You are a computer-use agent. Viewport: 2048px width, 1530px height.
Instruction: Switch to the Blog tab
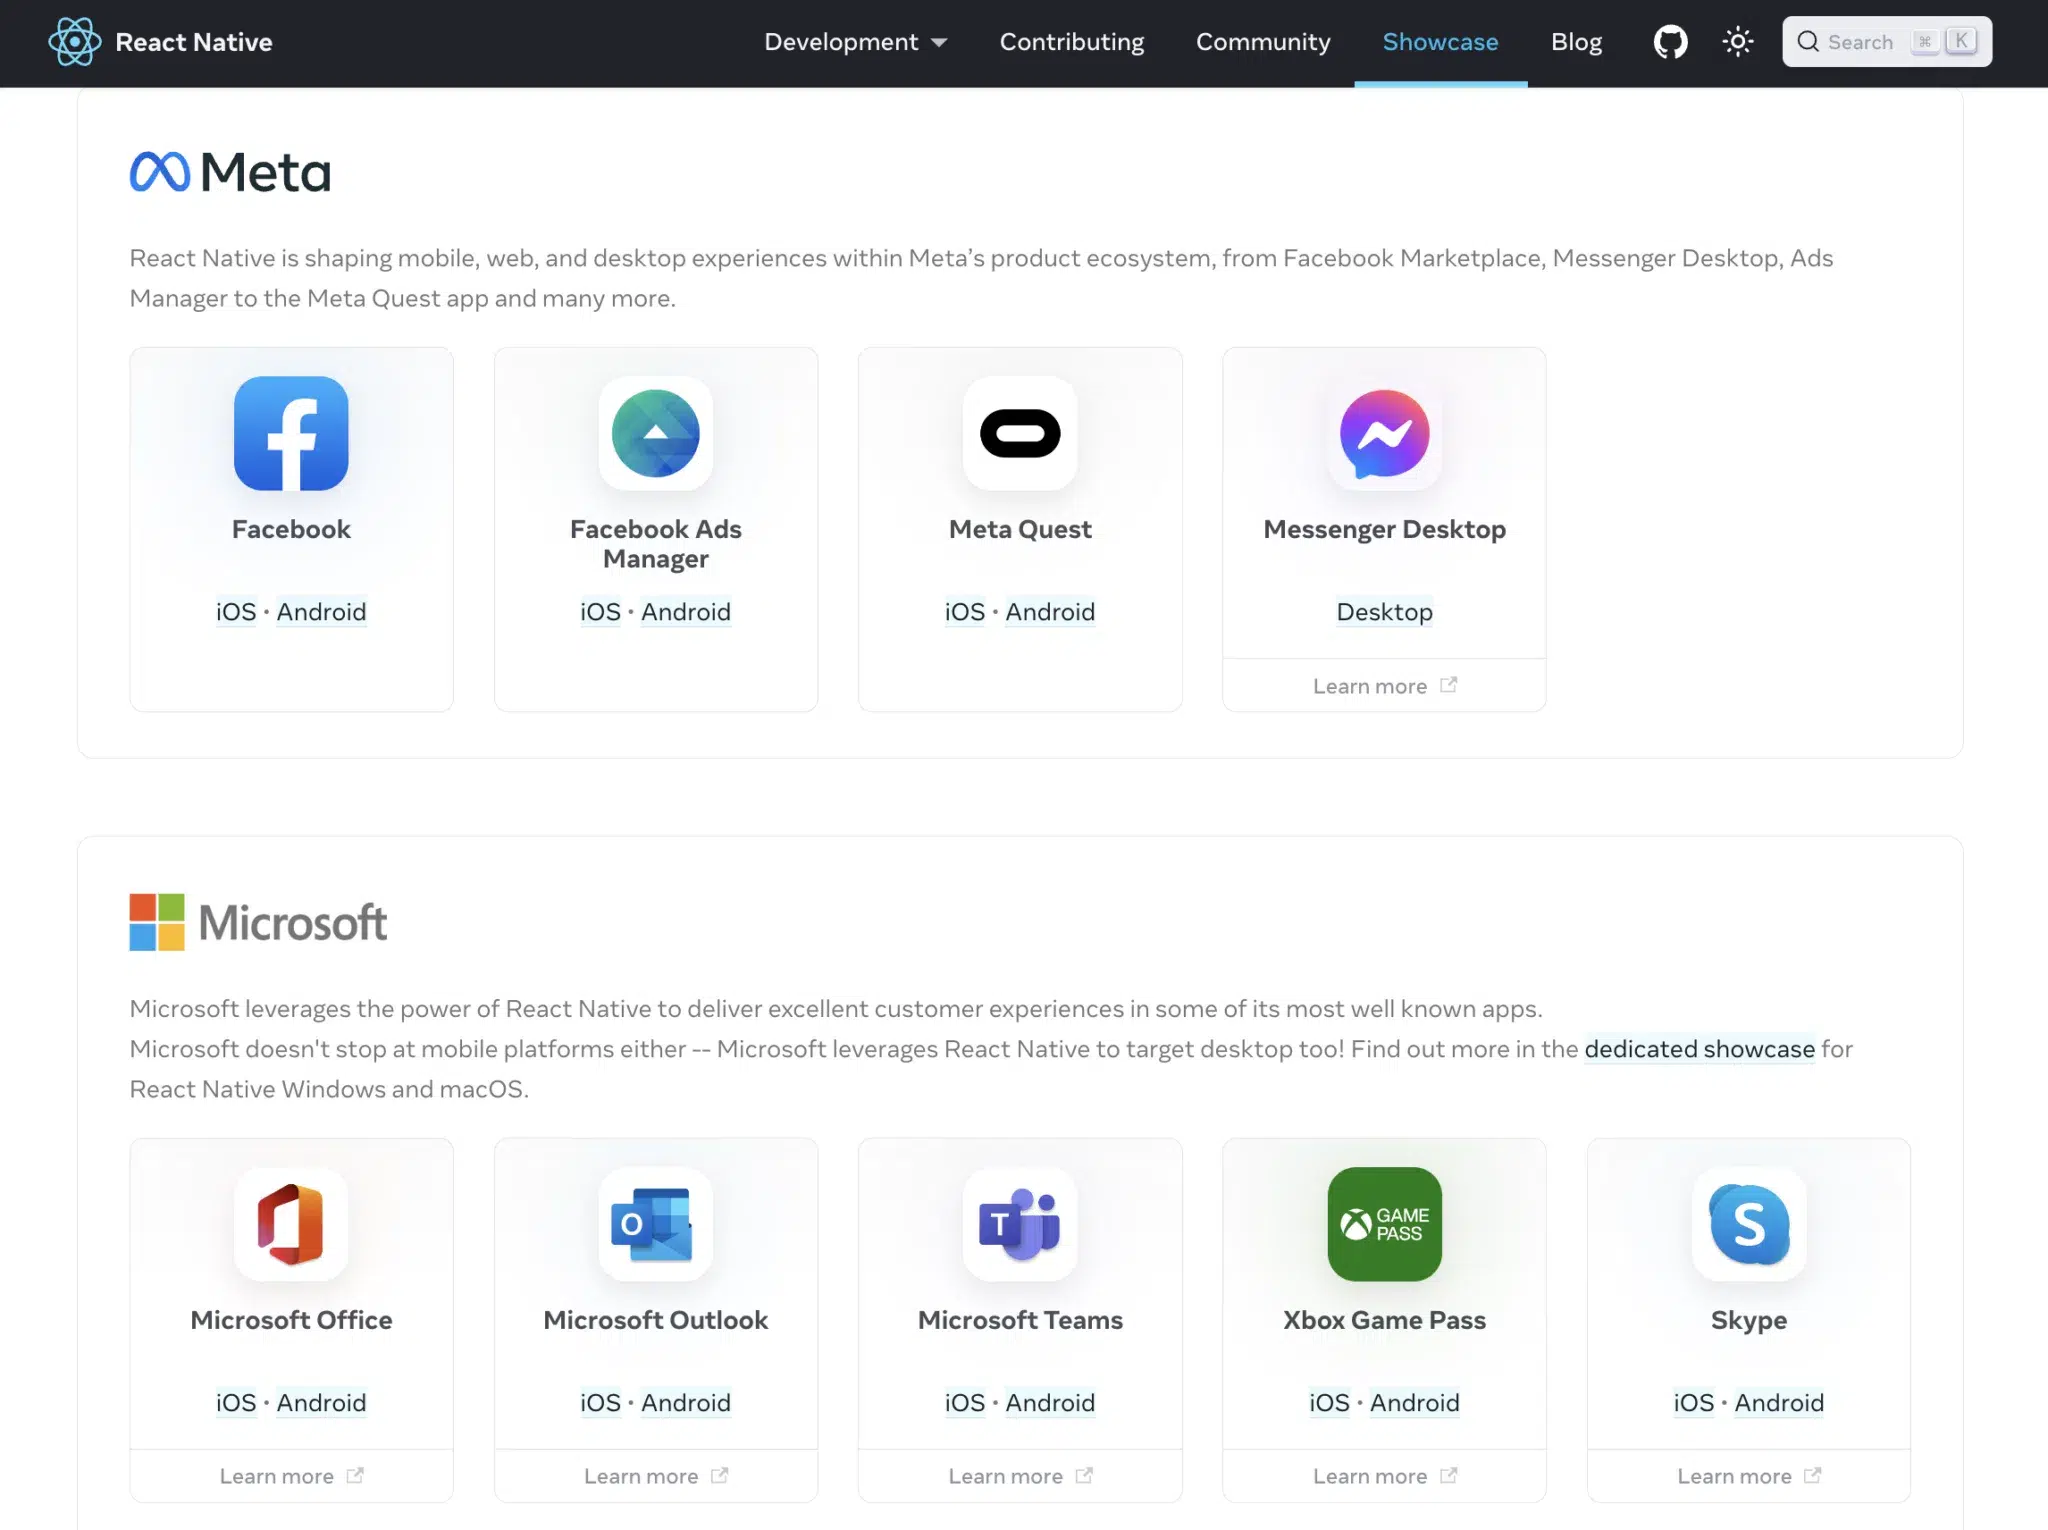click(x=1575, y=42)
